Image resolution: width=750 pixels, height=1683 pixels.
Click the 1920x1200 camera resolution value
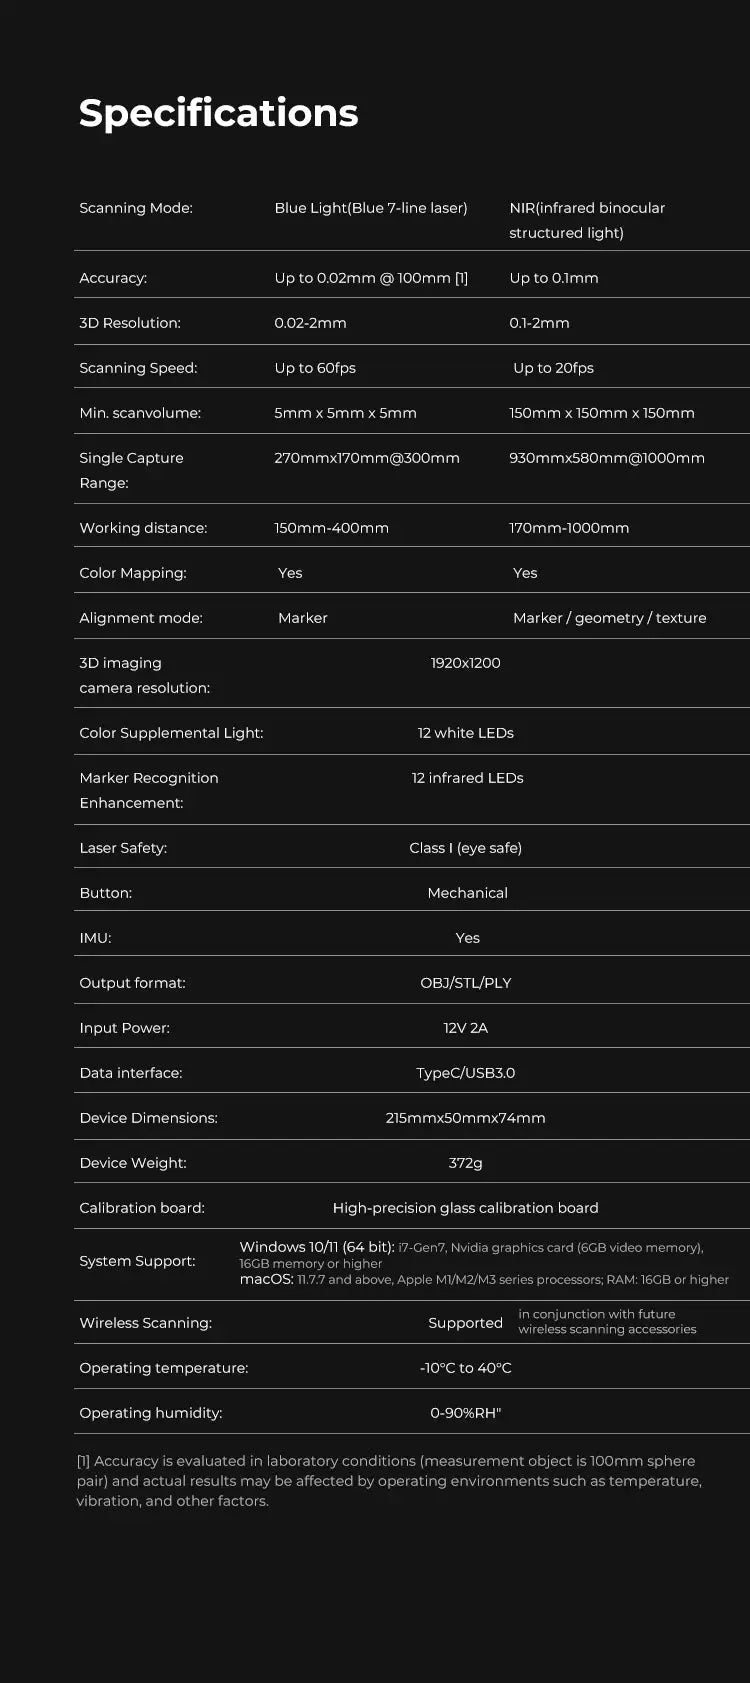(x=465, y=663)
